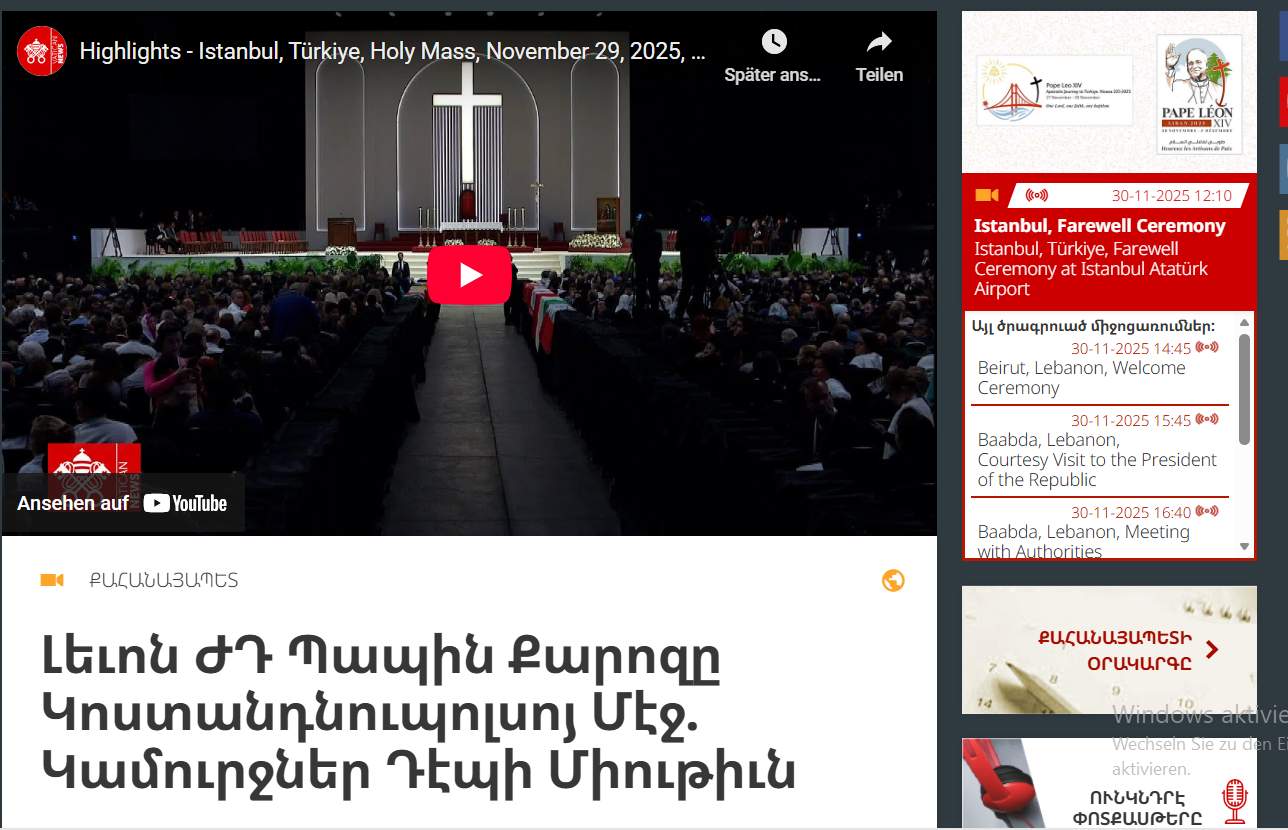
Task: Click the date '30-11-2025 15:45'
Action: click(1131, 421)
